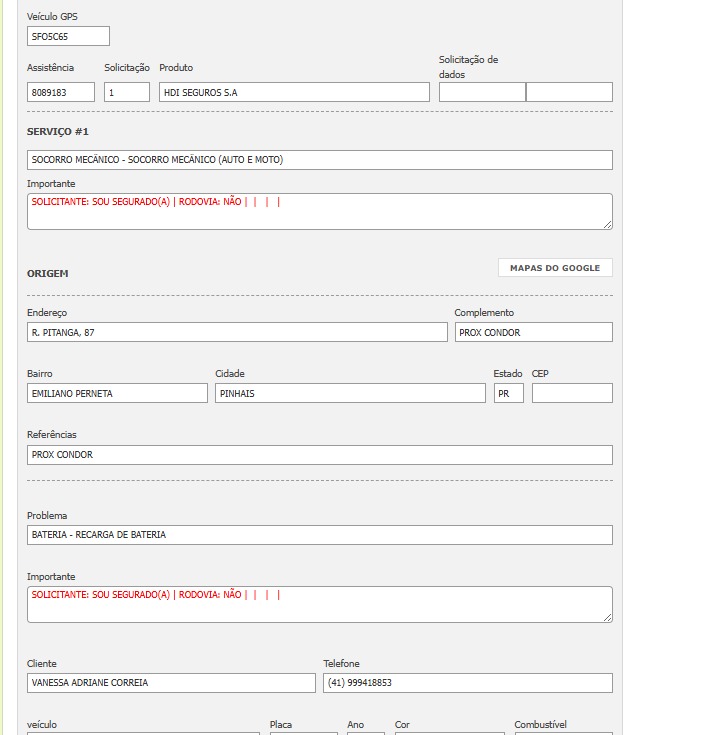
Task: Click the Importante textarea below Problema
Action: coord(320,604)
